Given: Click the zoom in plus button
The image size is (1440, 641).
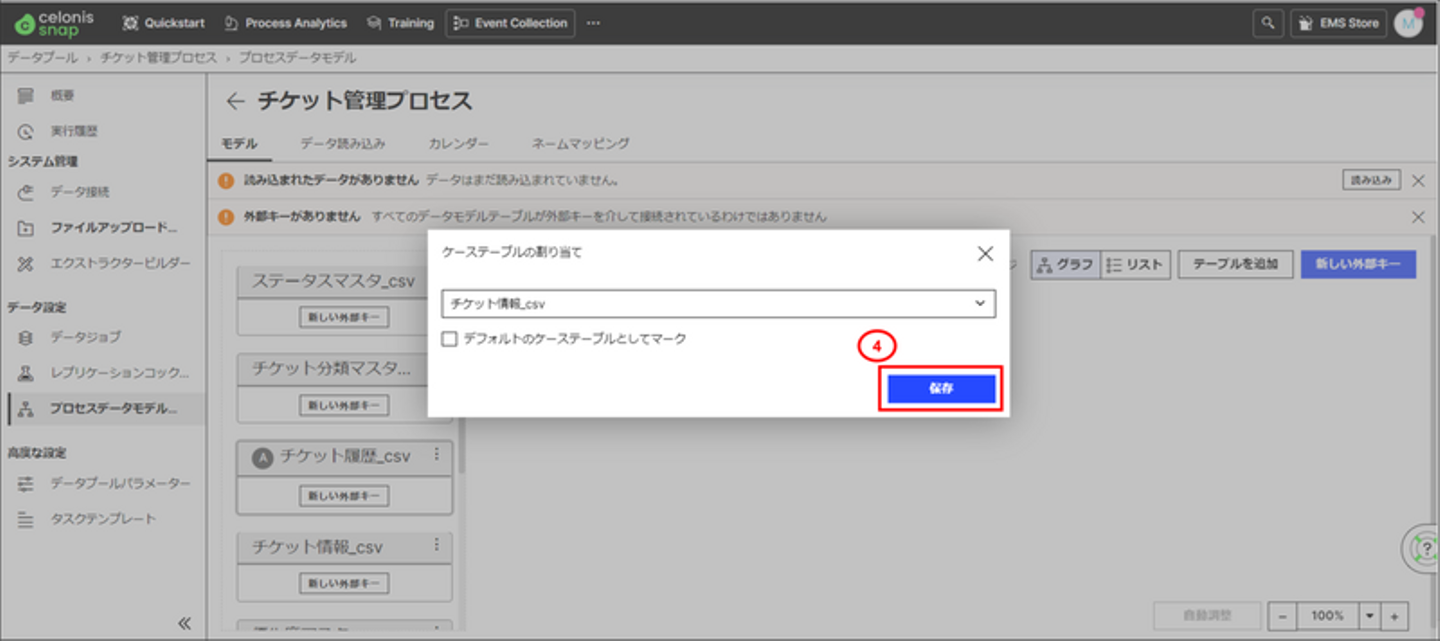Looking at the screenshot, I should [1394, 615].
